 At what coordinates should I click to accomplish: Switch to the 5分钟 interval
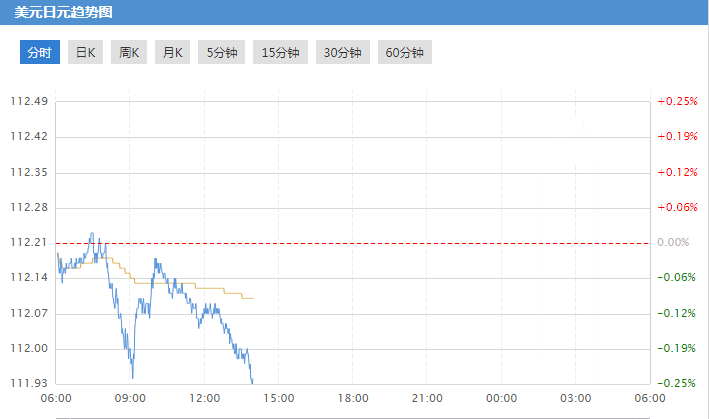tap(221, 53)
